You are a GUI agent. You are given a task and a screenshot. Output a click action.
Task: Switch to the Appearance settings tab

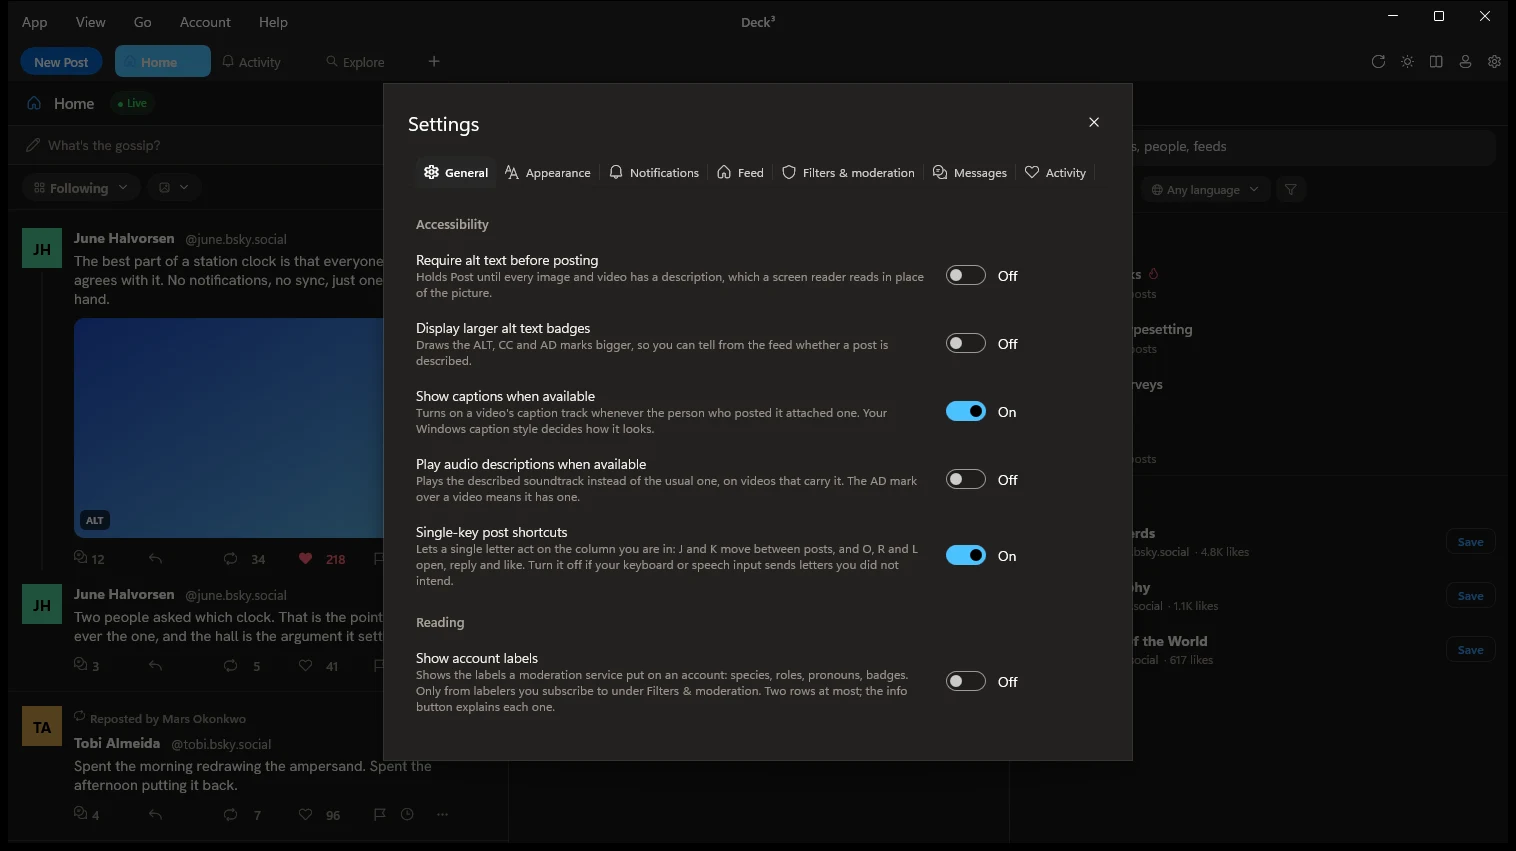click(x=548, y=172)
